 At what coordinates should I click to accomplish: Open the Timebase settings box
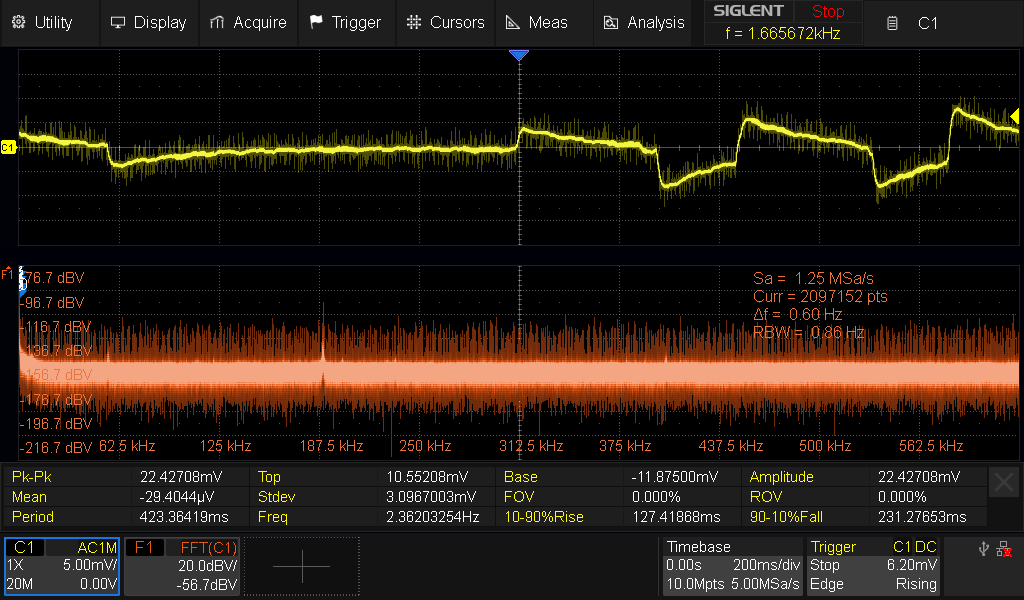(732, 566)
